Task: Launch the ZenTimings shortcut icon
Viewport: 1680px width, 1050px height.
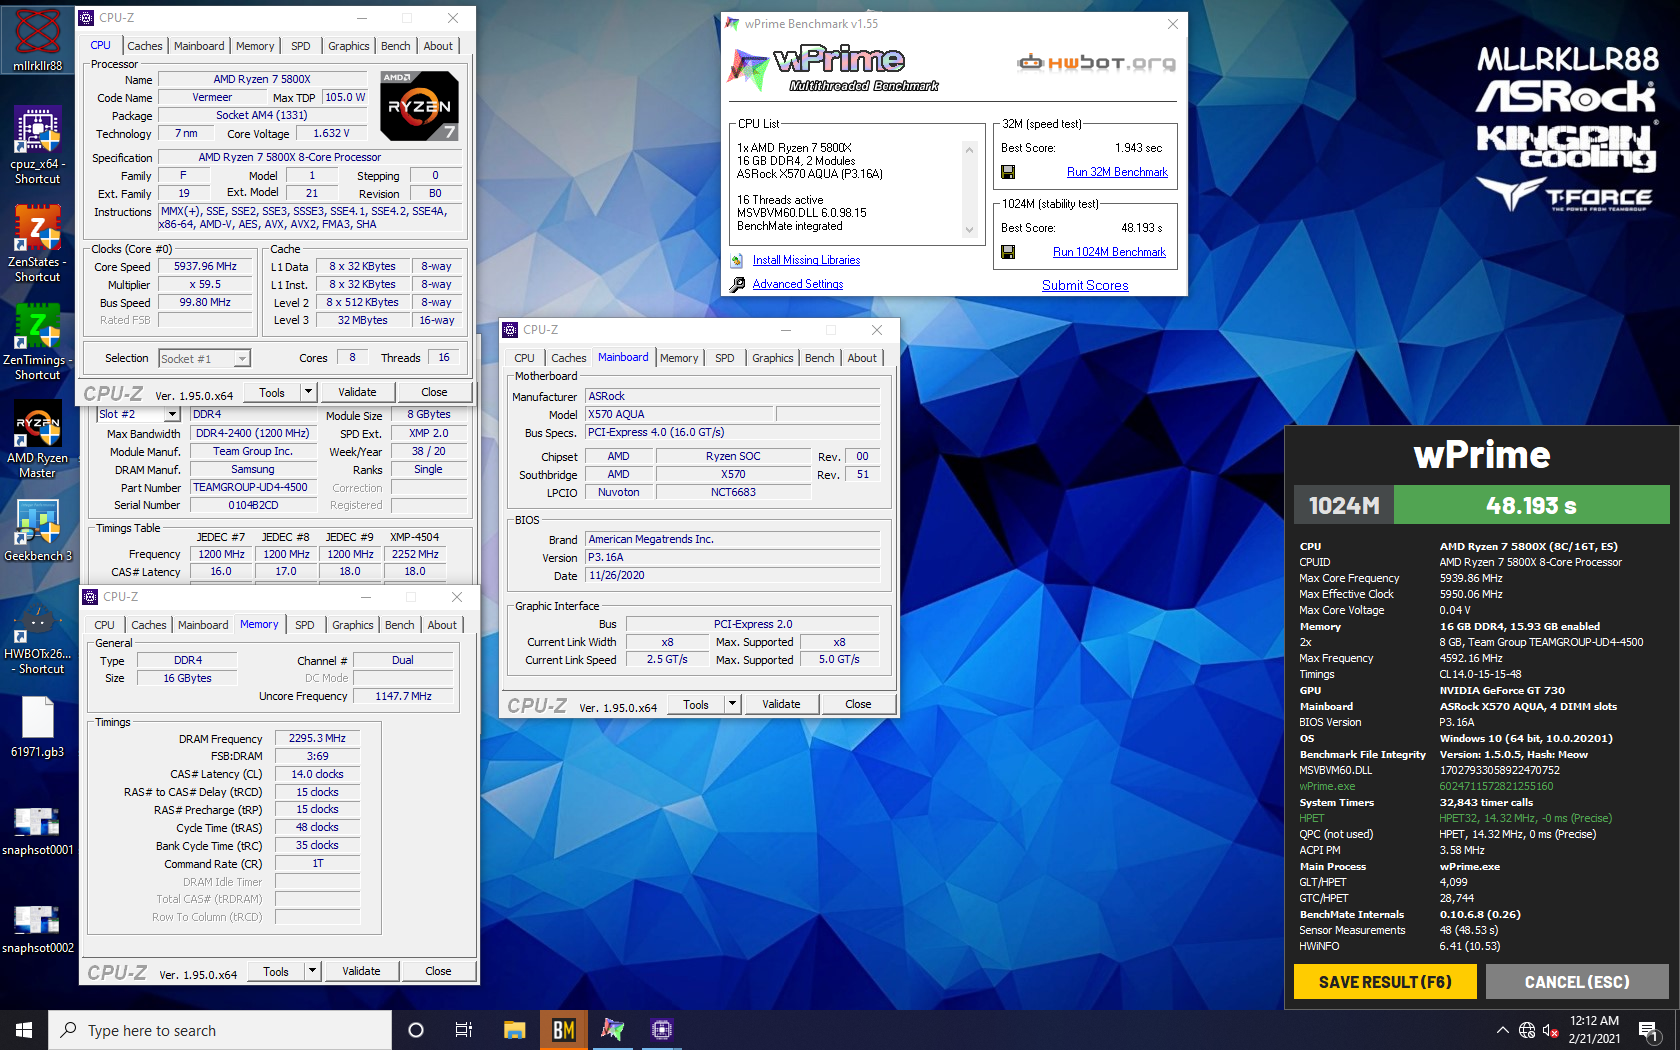Action: (37, 342)
